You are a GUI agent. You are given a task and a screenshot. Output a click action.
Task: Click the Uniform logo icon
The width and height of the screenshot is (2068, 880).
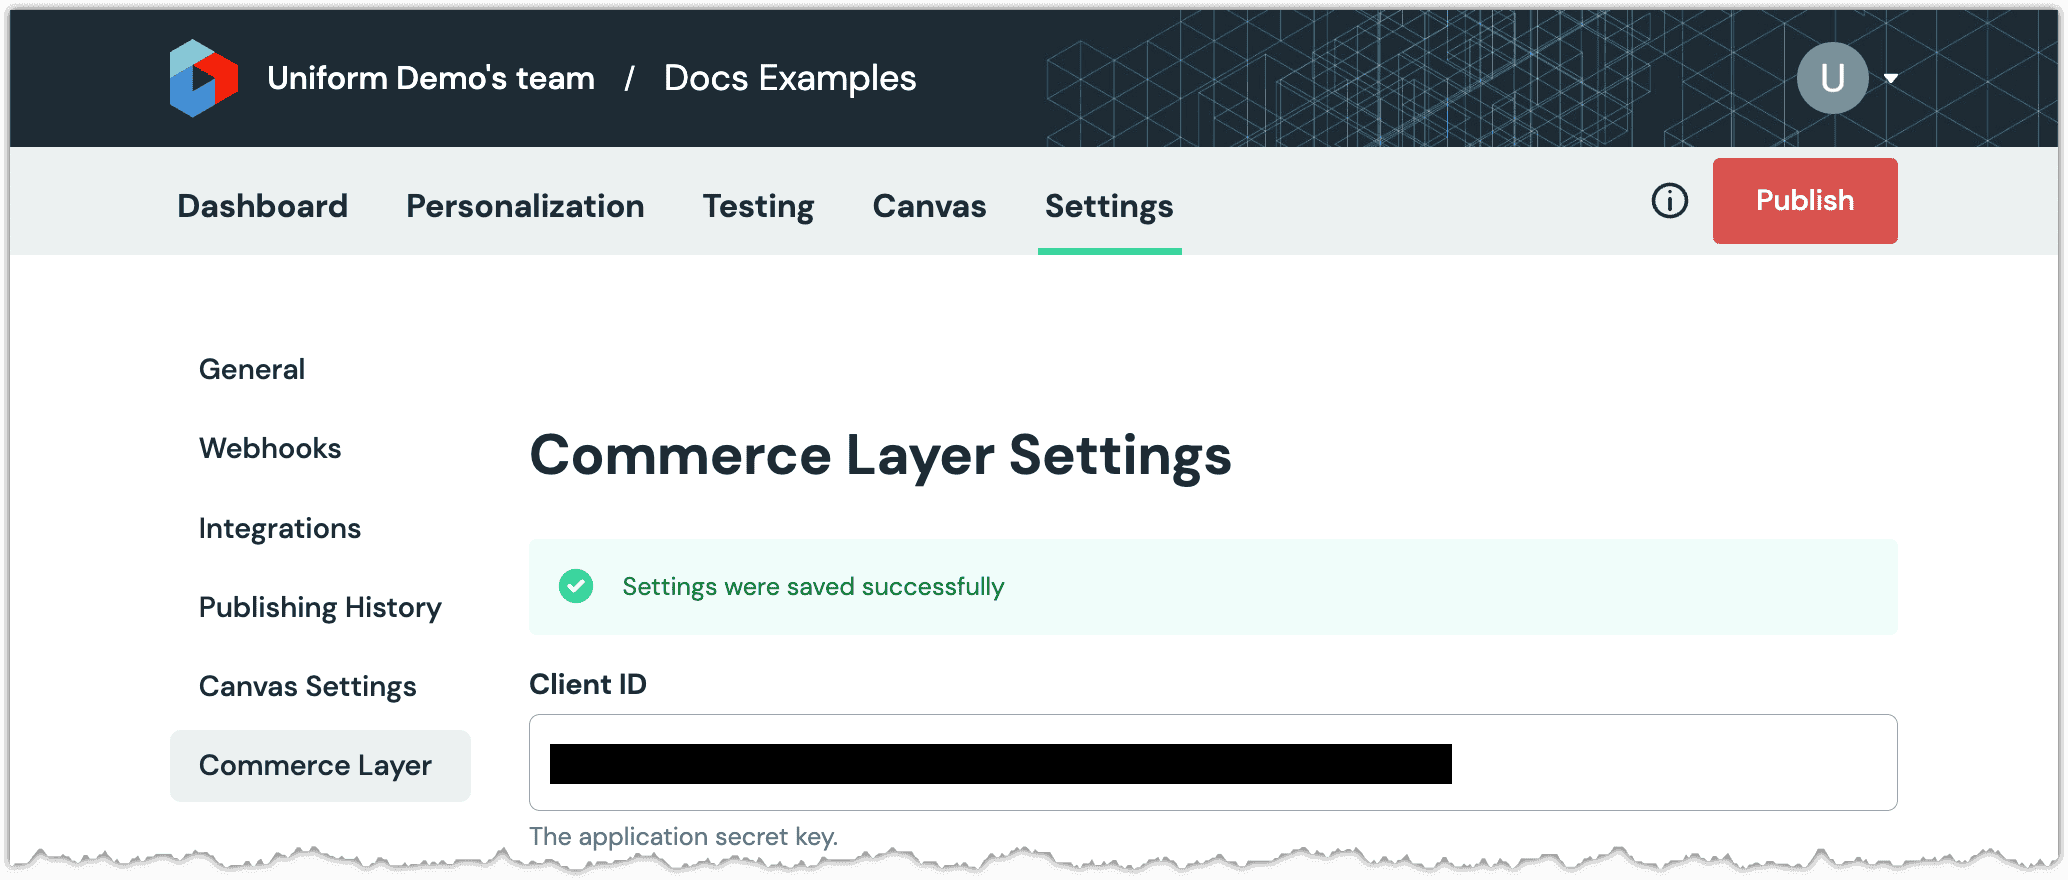(204, 78)
